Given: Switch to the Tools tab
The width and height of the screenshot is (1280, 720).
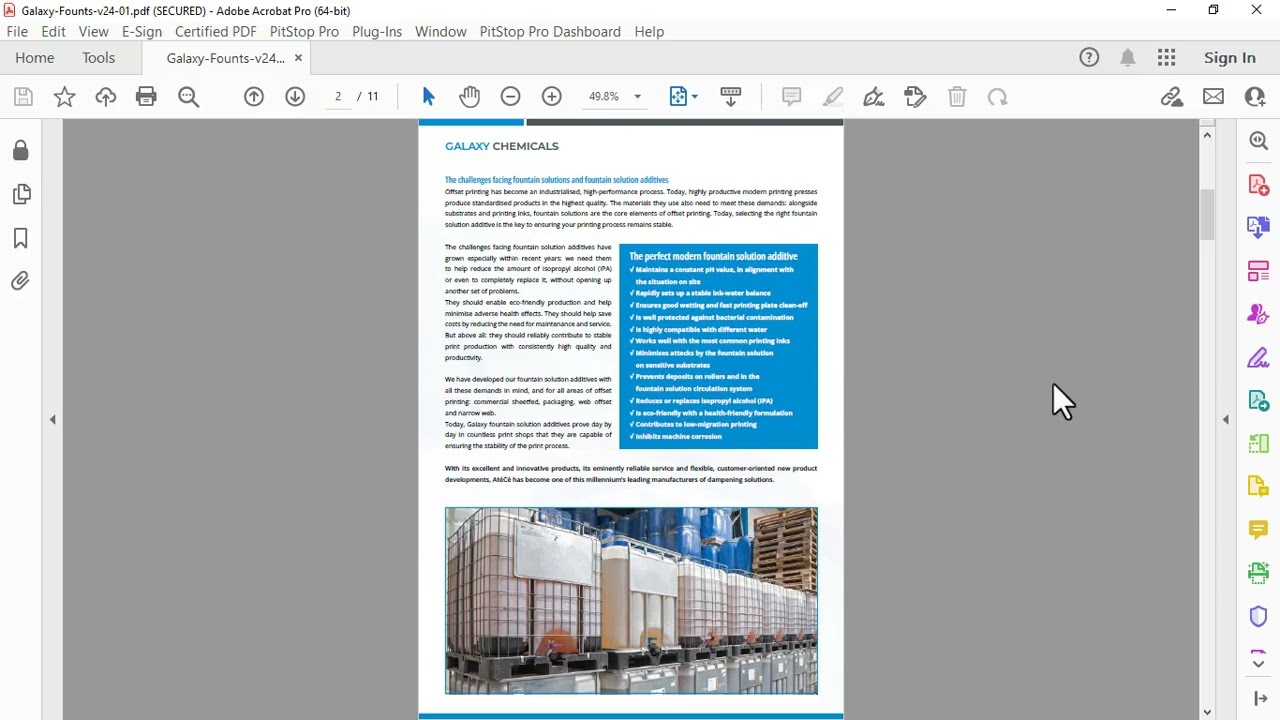Looking at the screenshot, I should (x=99, y=58).
